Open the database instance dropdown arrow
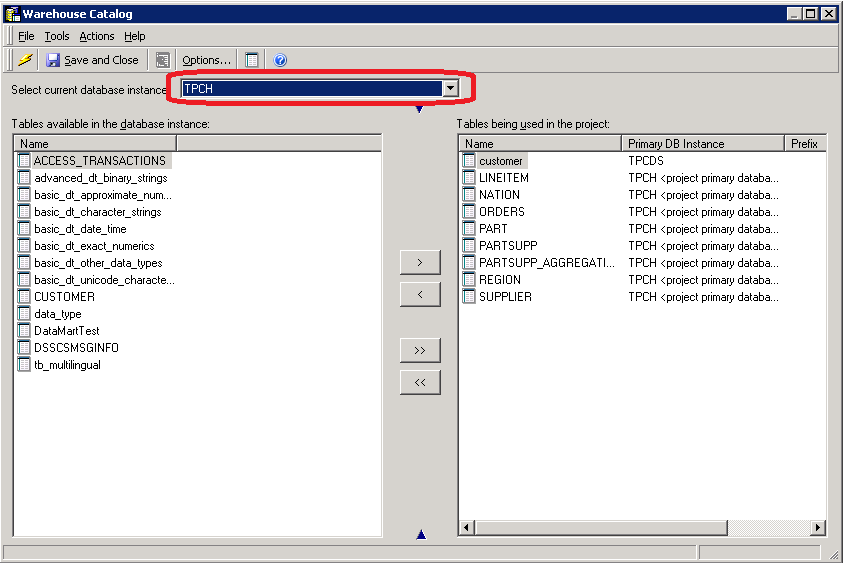This screenshot has height=563, width=843. [x=450, y=88]
